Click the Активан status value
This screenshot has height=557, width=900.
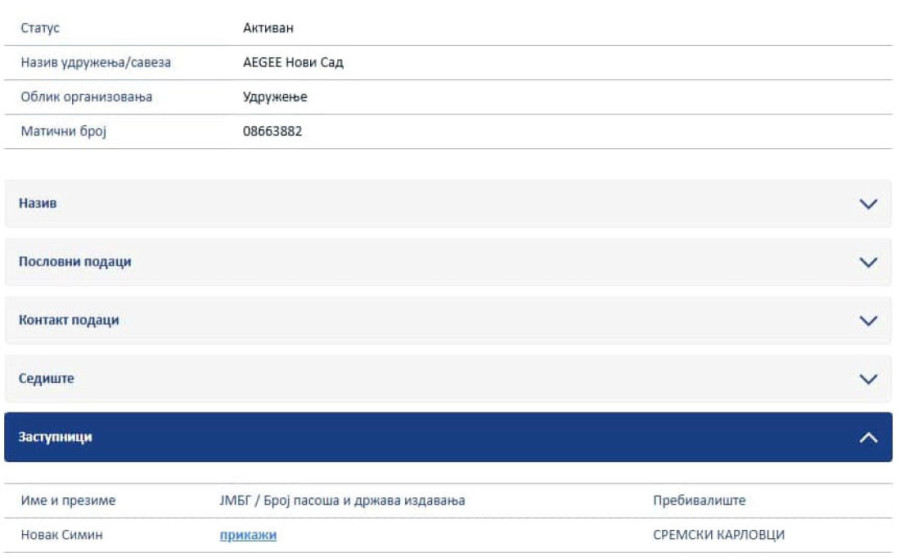pos(269,28)
